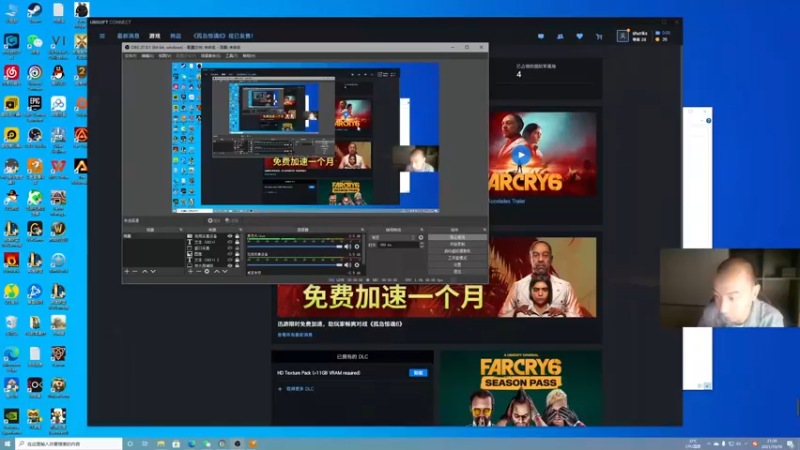Viewport: 800px width, 450px height.
Task: Open the OBS 编辑 menu
Action: coord(147,56)
